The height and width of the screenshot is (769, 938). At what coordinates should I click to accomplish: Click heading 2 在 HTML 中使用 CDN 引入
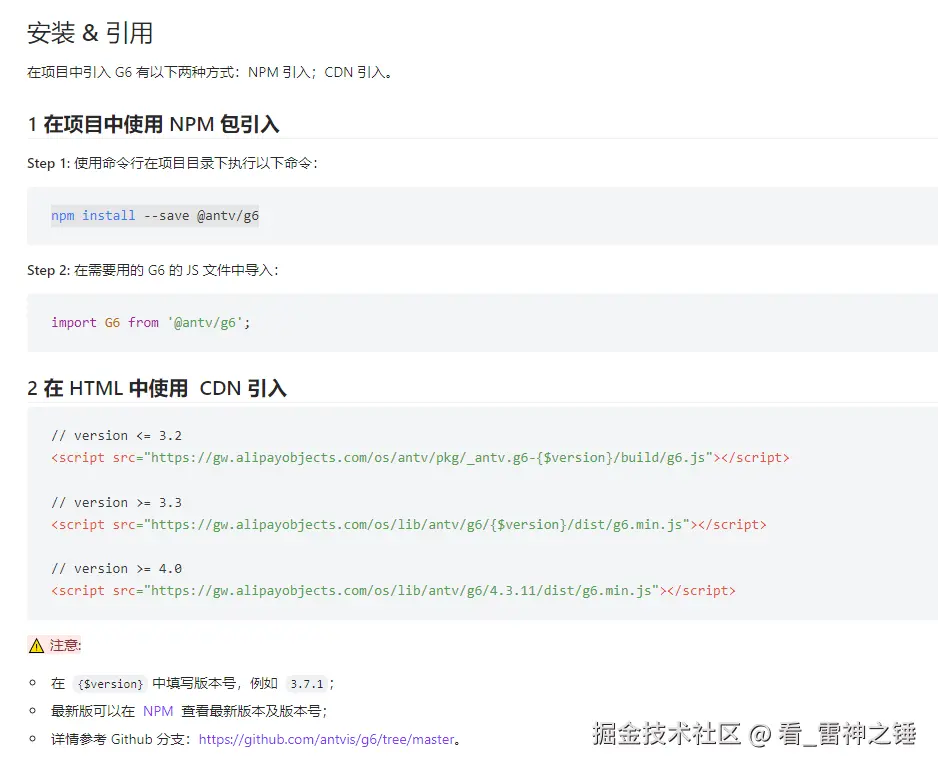[x=157, y=388]
